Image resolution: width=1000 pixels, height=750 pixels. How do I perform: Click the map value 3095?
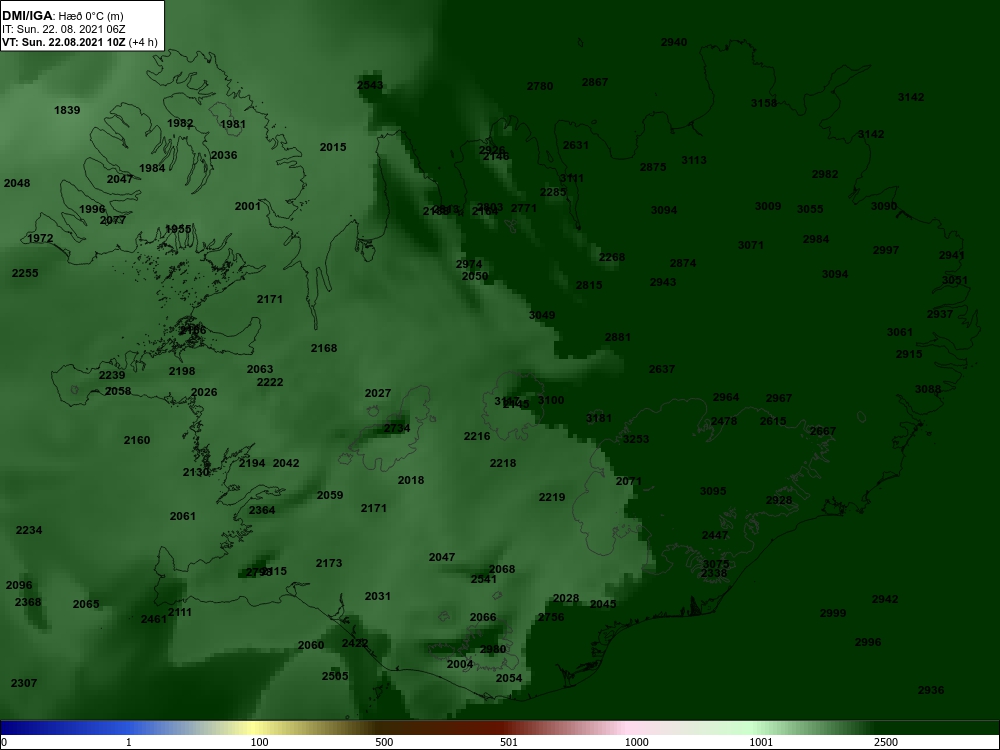(713, 491)
